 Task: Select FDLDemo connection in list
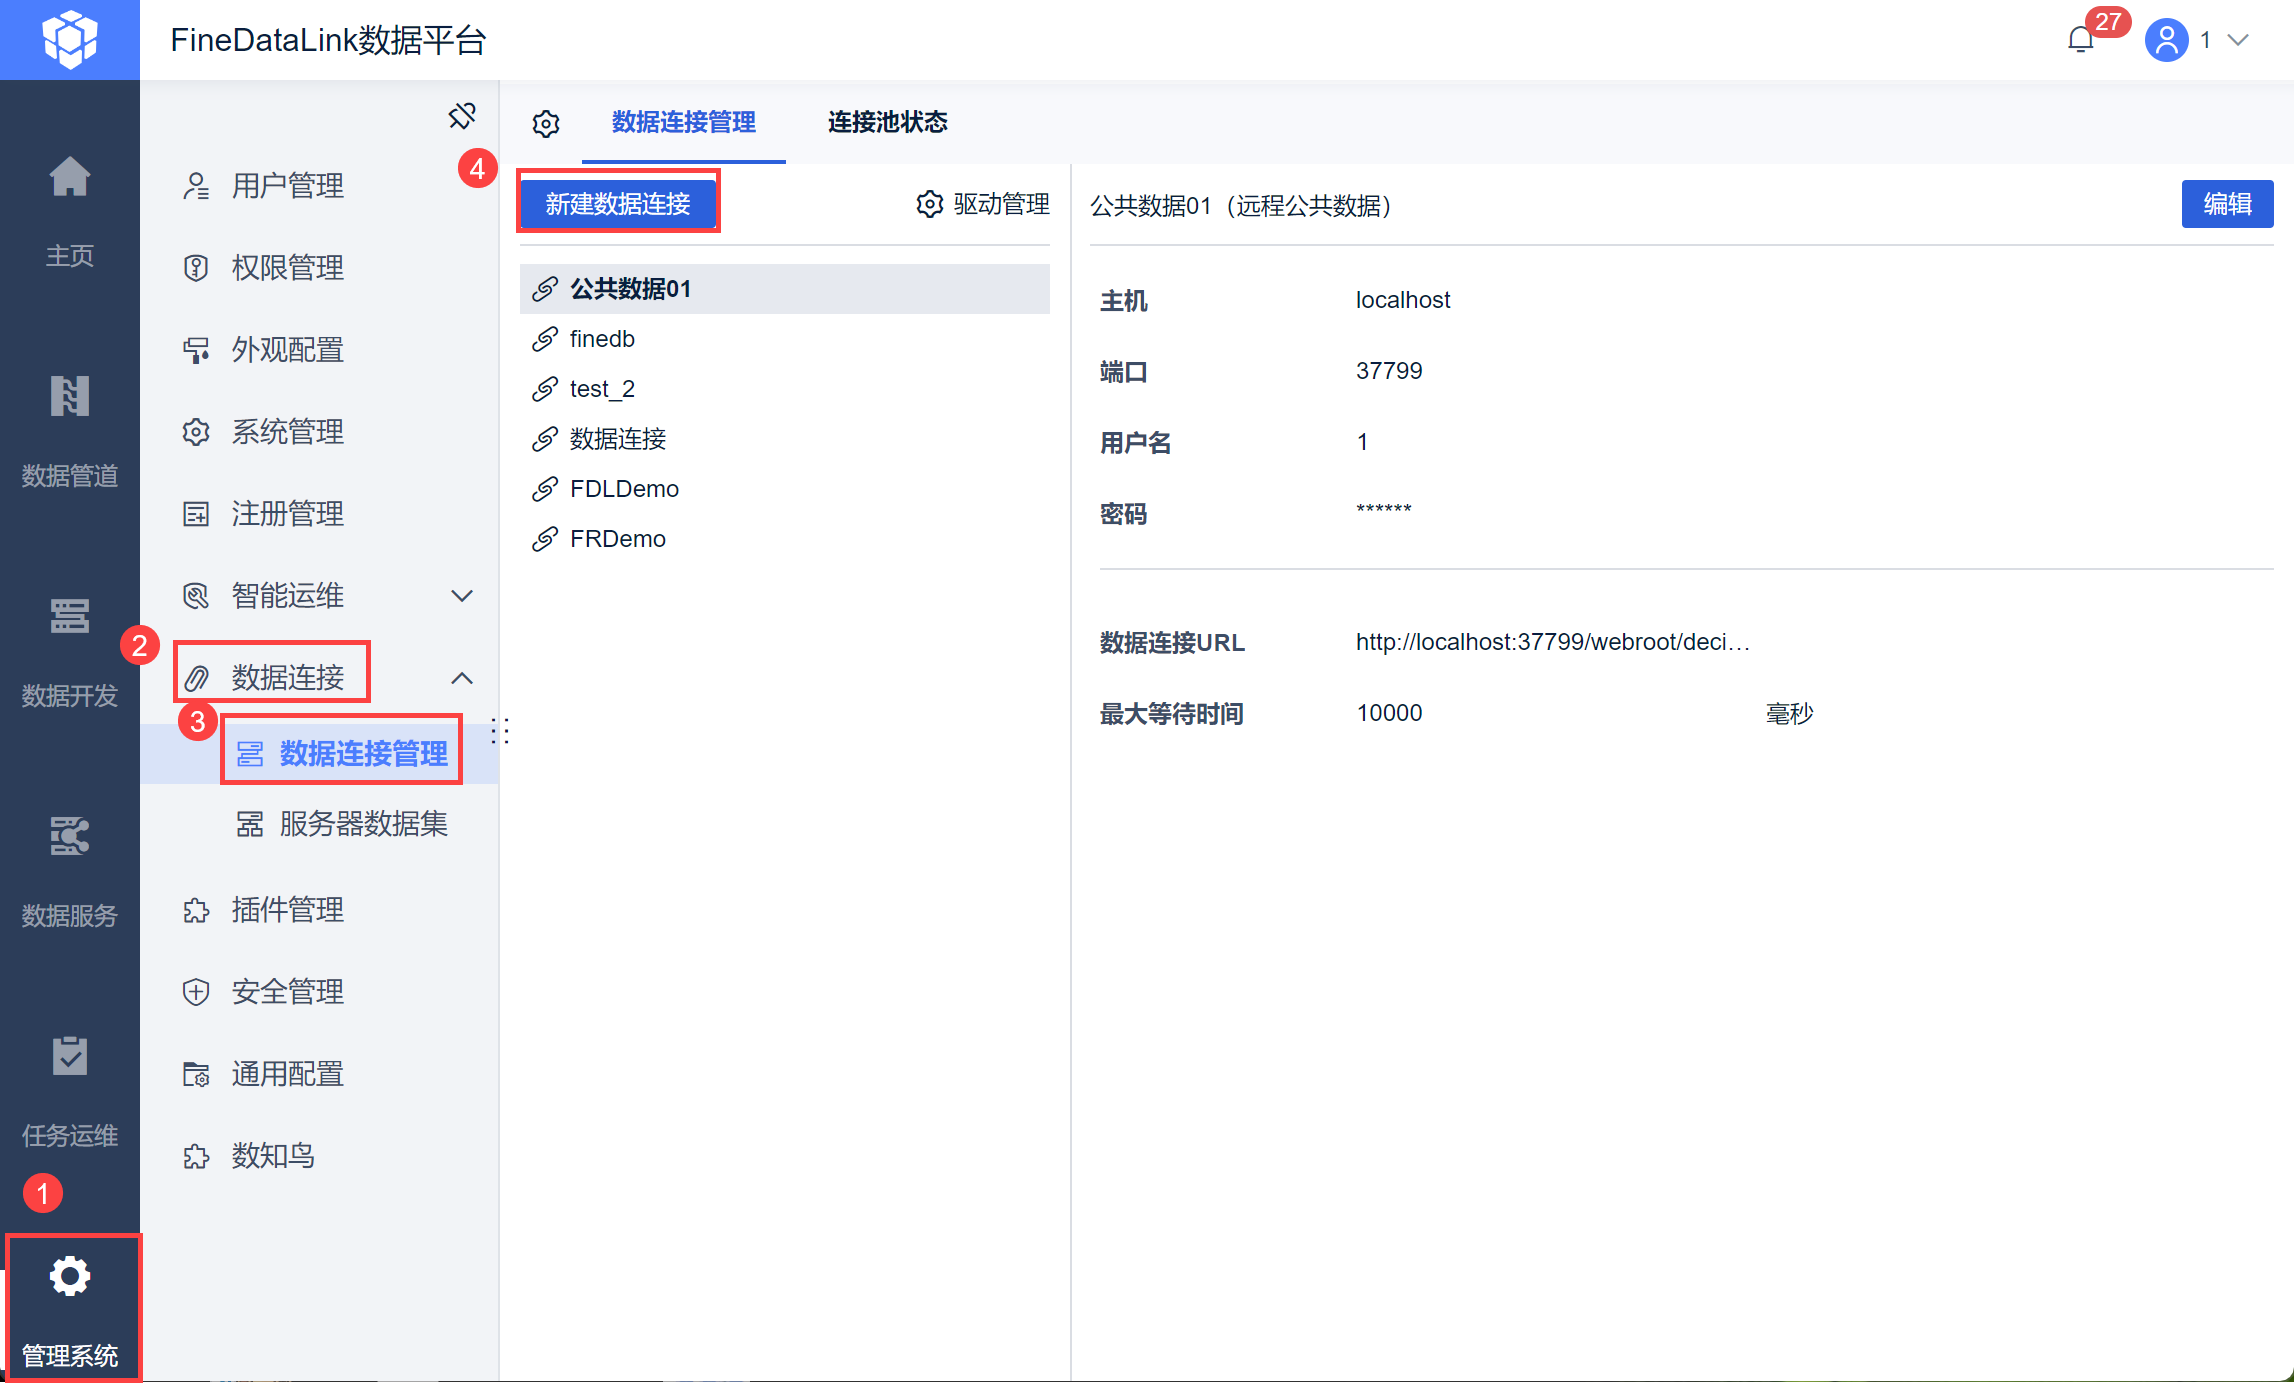624,489
